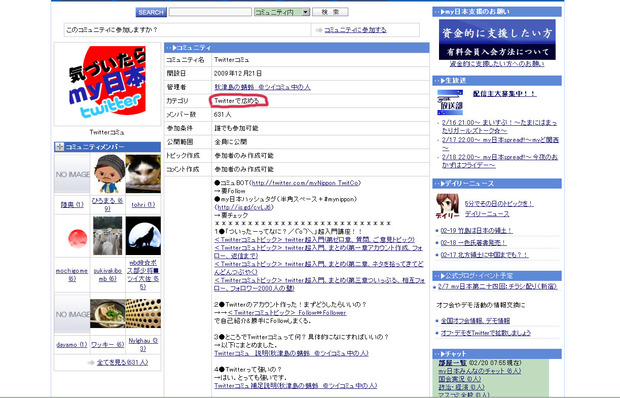Click the noodle bowl avatar
The width and height of the screenshot is (620, 398).
click(108, 314)
